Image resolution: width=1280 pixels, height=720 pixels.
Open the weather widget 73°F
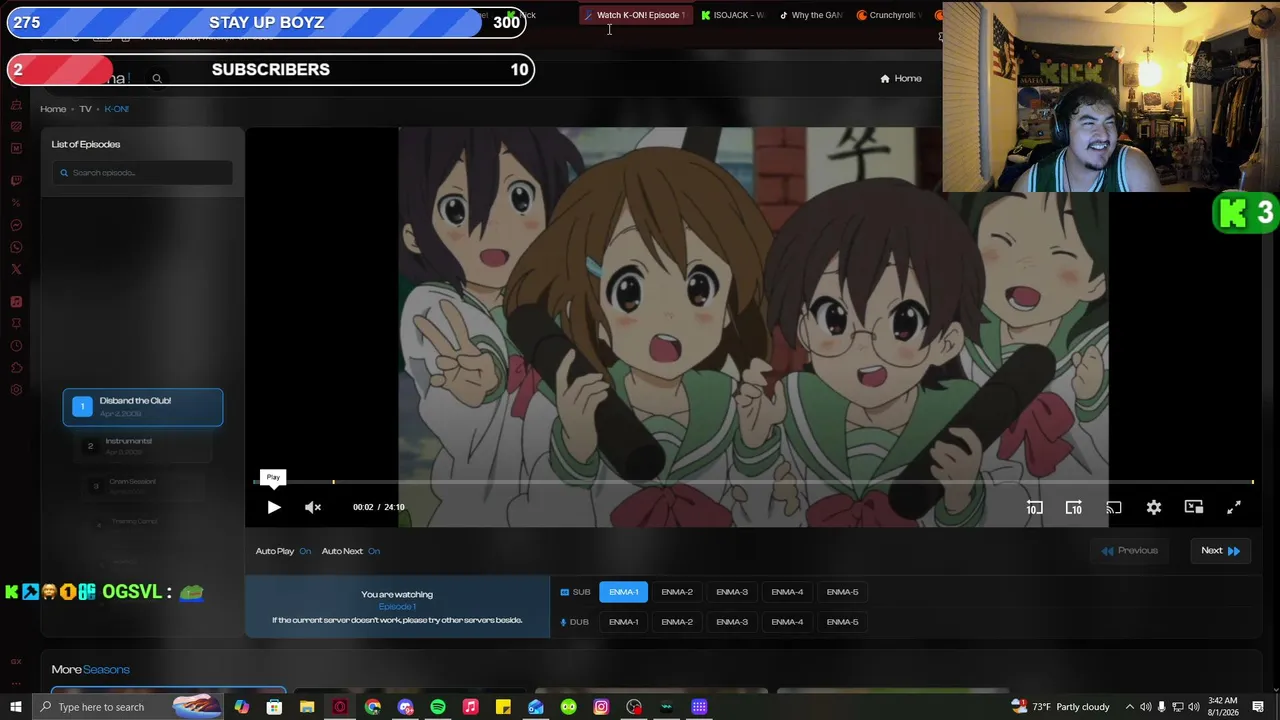[1060, 707]
